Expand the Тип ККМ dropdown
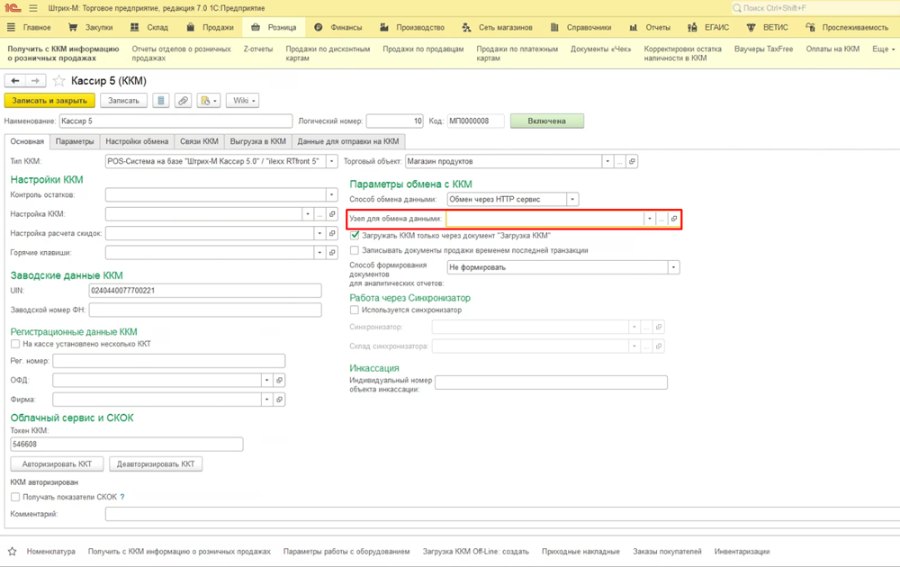This screenshot has width=900, height=567. (332, 161)
